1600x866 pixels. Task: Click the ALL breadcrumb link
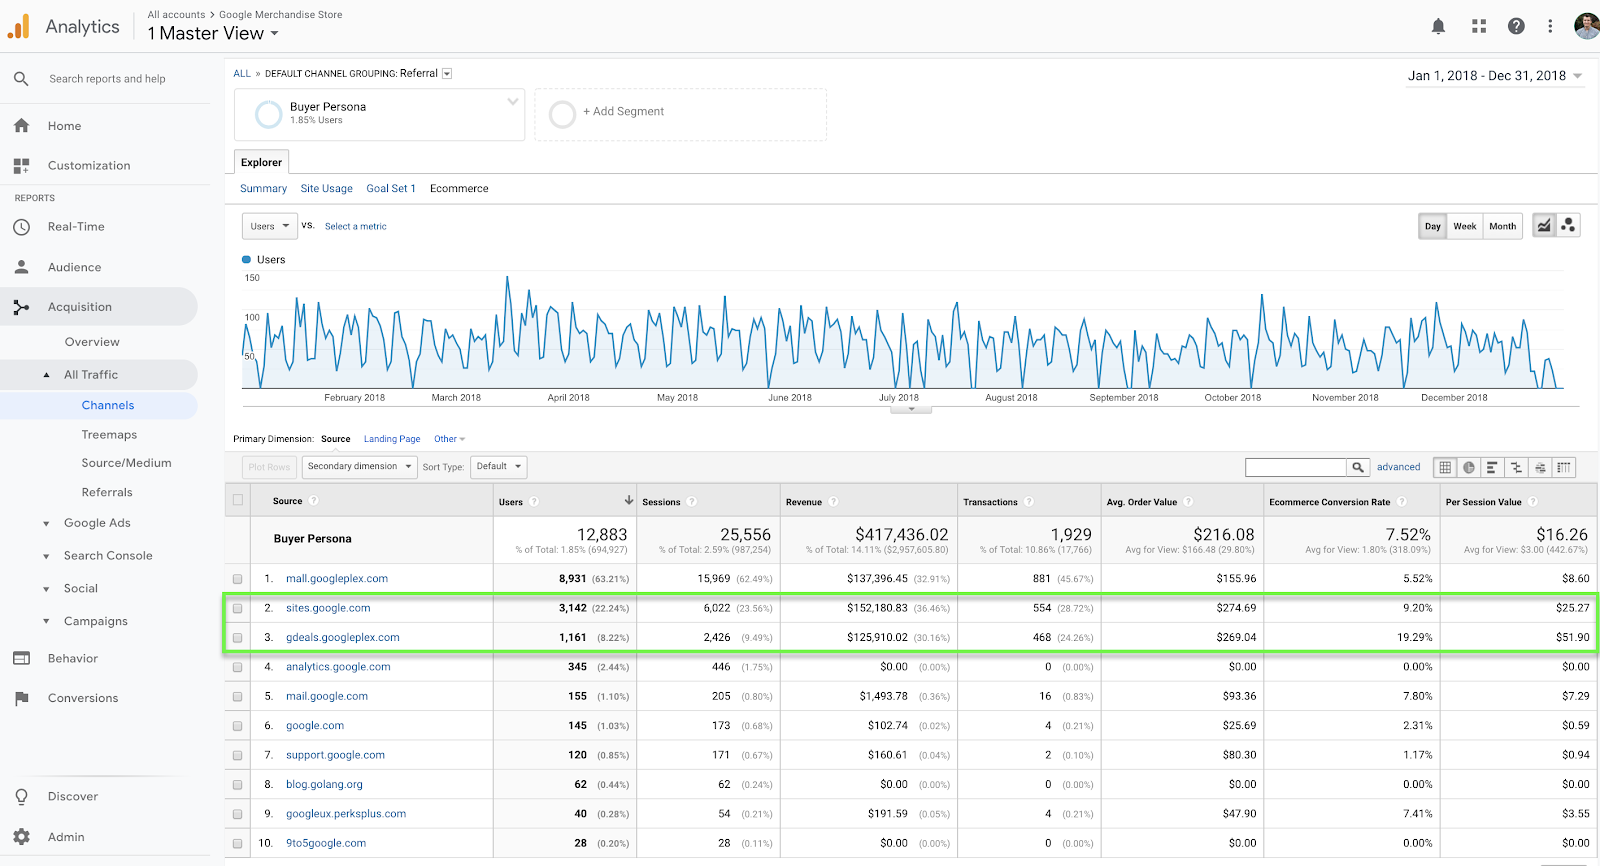[x=242, y=74]
